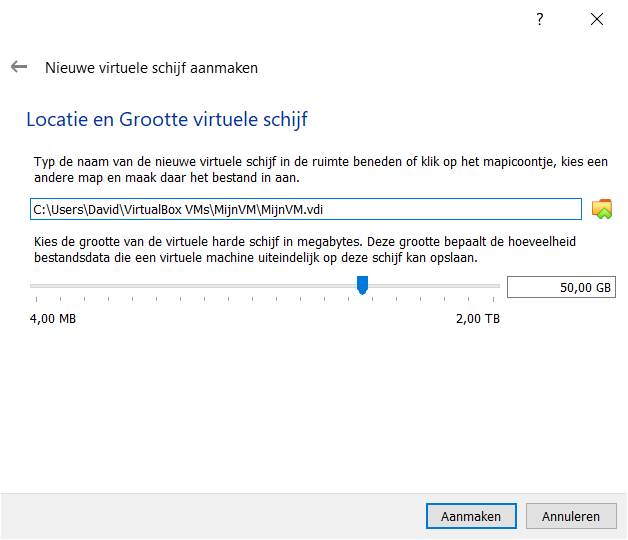Image resolution: width=628 pixels, height=540 pixels.
Task: Click the 4,00 MB minimum size label
Action: (x=53, y=319)
